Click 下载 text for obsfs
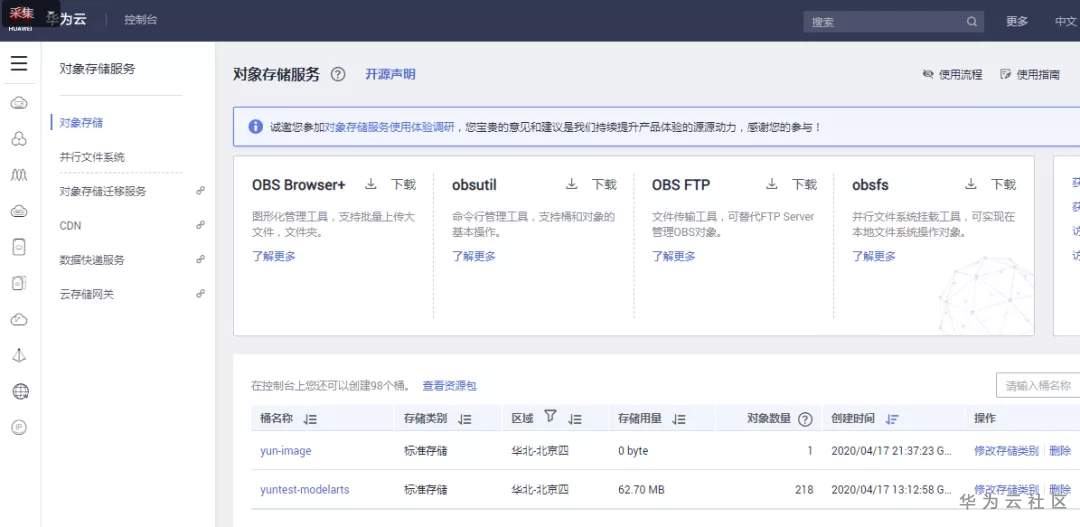Viewport: 1080px width, 527px height. 1003,184
